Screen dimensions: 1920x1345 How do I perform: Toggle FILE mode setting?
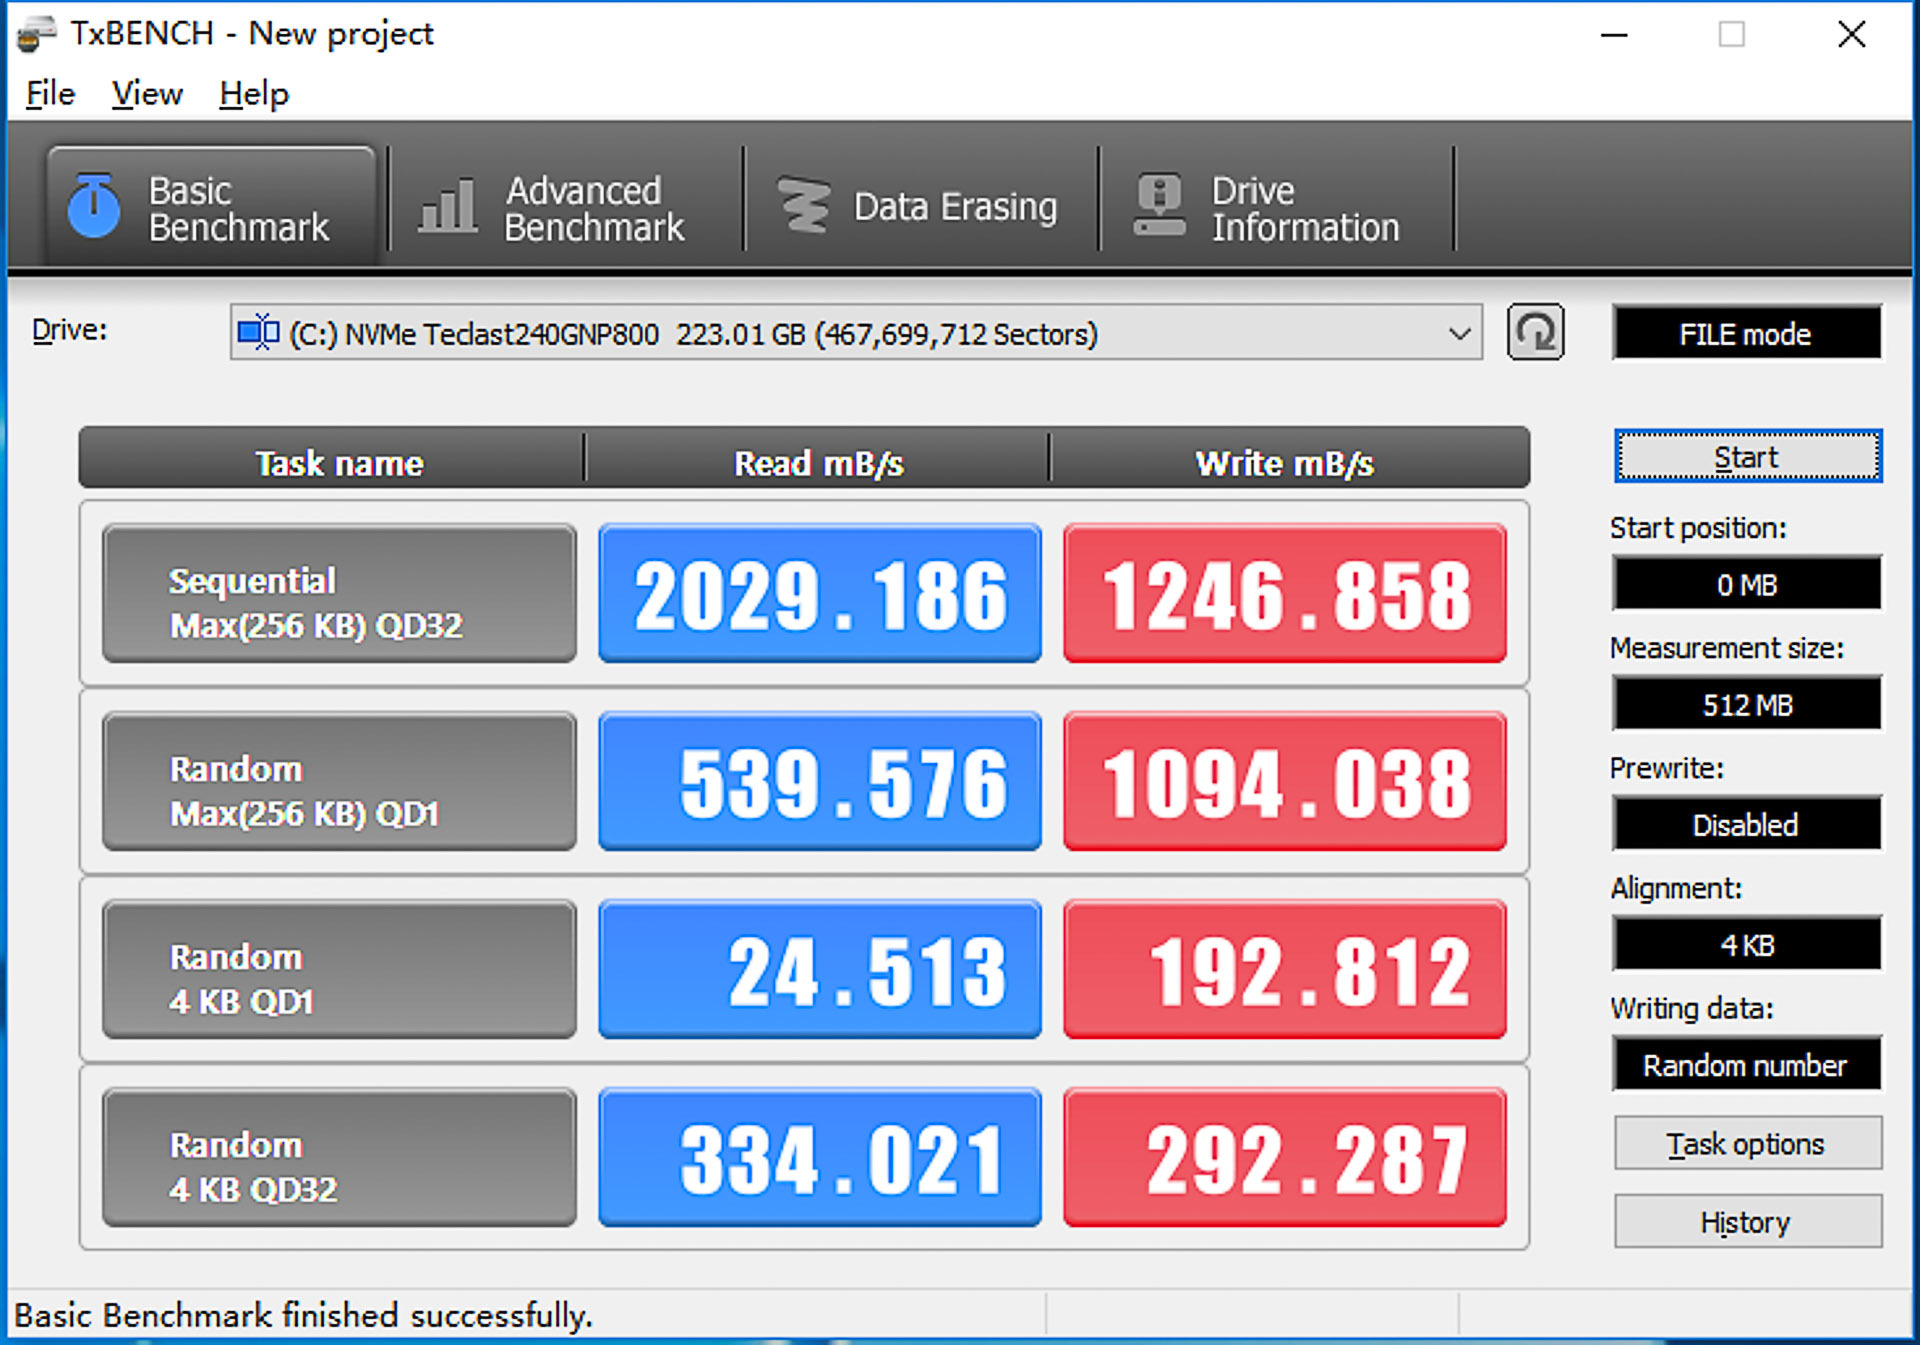click(1746, 333)
